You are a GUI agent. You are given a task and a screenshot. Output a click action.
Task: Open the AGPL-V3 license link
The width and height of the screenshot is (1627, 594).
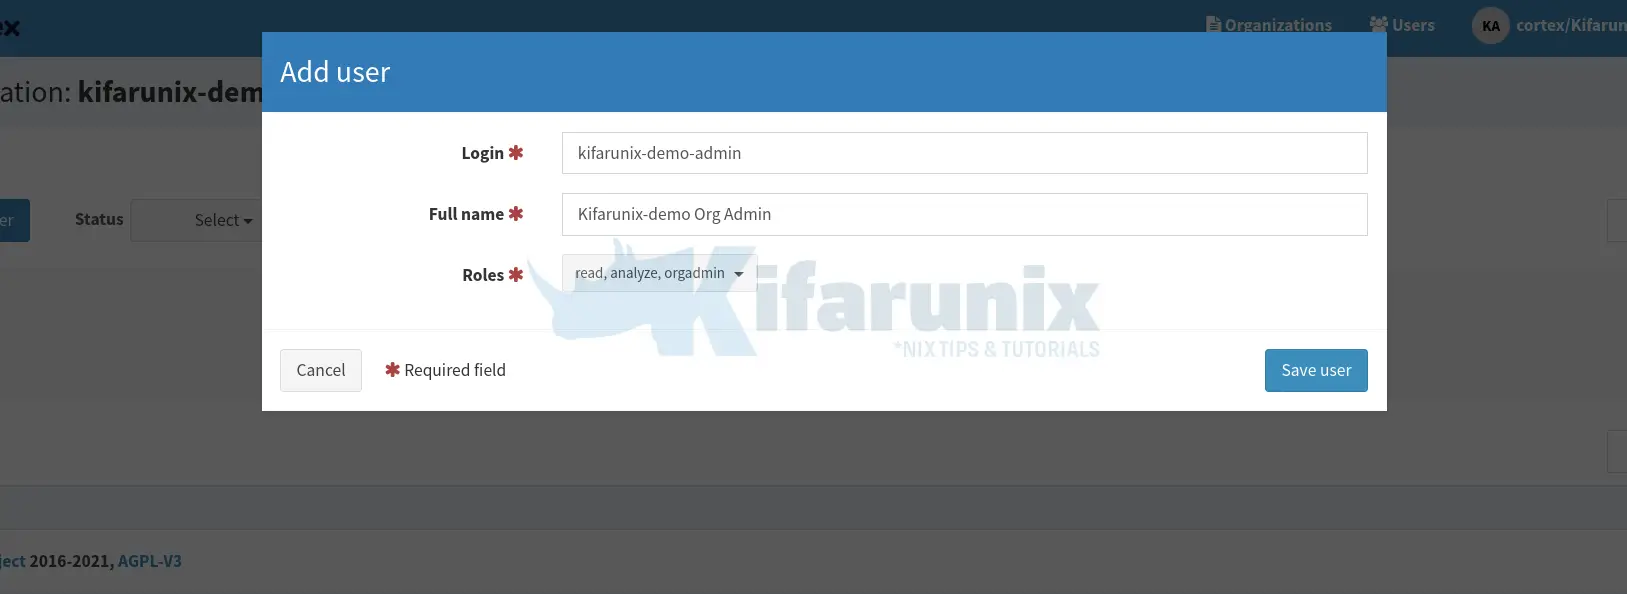coord(150,561)
